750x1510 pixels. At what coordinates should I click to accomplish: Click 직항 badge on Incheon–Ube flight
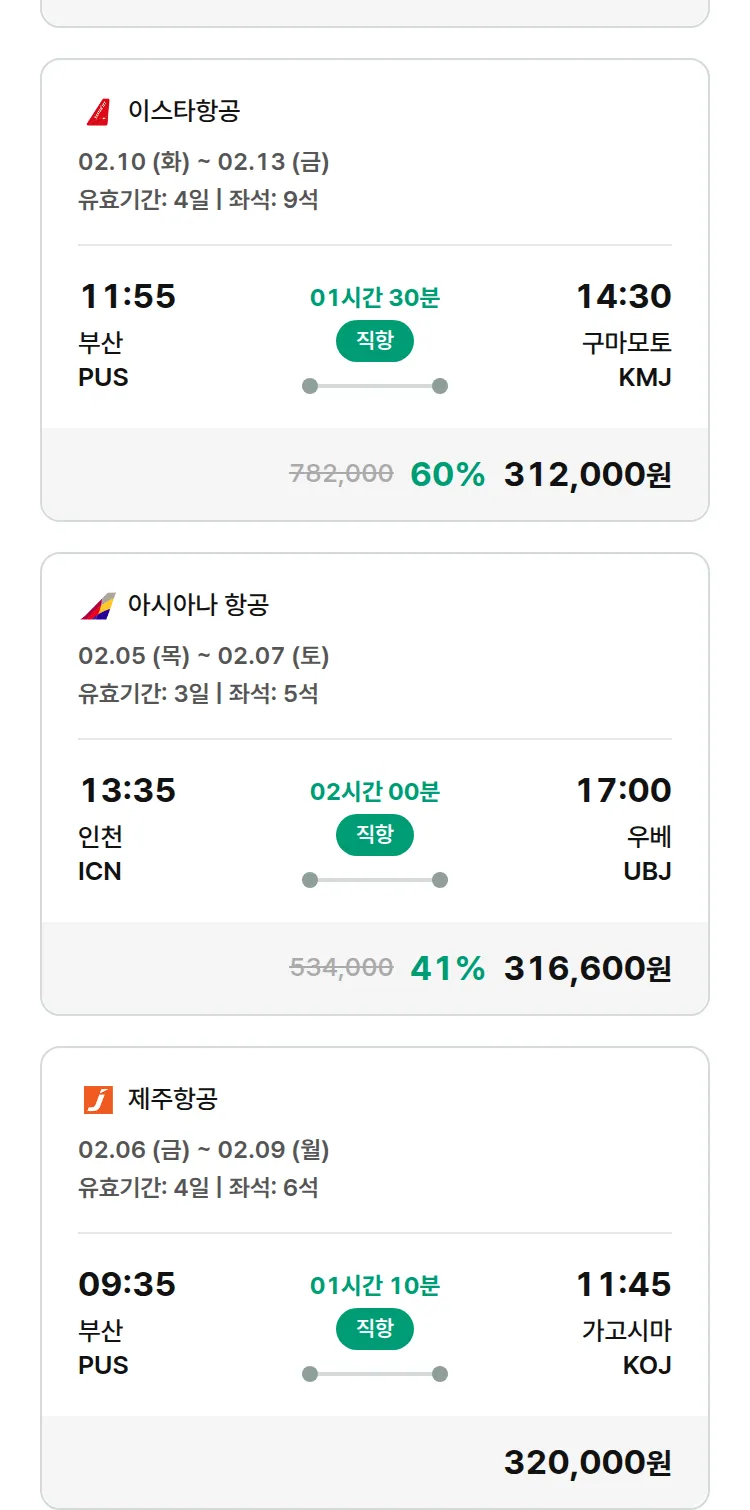[x=374, y=835]
